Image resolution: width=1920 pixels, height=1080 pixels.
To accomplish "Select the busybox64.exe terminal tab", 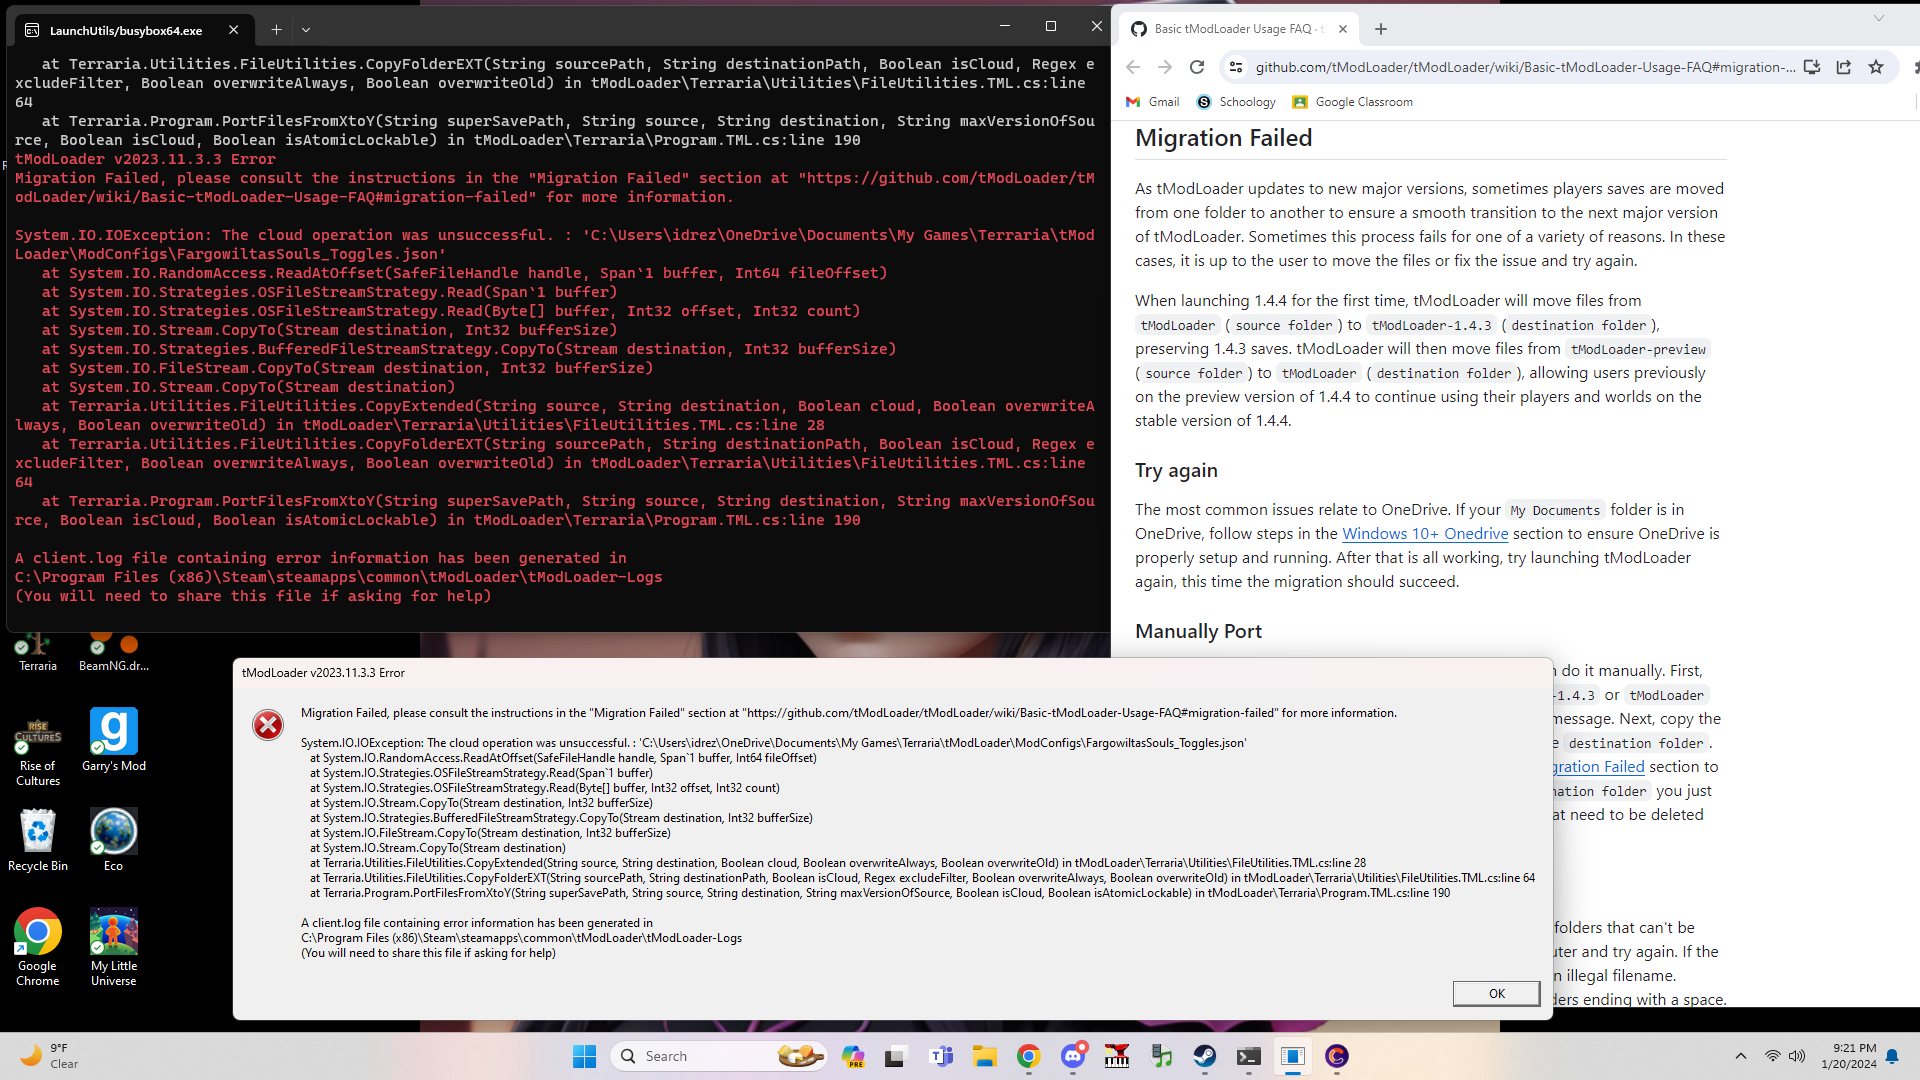I will click(x=125, y=30).
